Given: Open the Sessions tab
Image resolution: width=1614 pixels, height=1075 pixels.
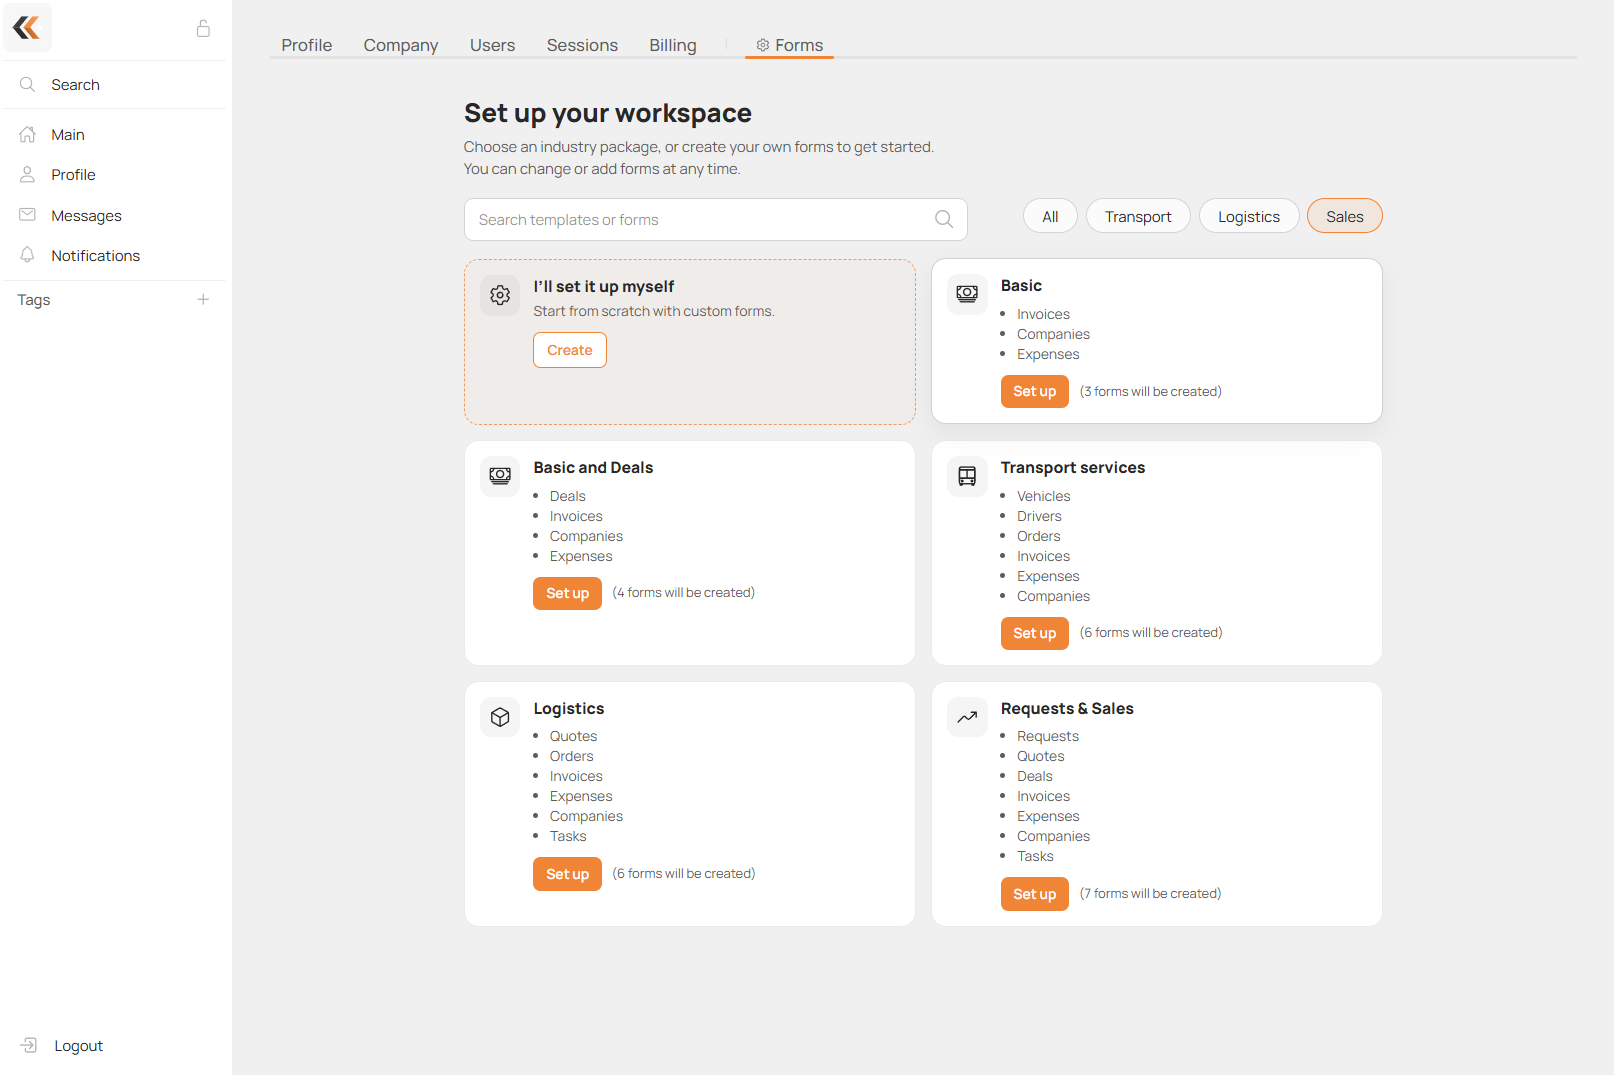Looking at the screenshot, I should [582, 44].
